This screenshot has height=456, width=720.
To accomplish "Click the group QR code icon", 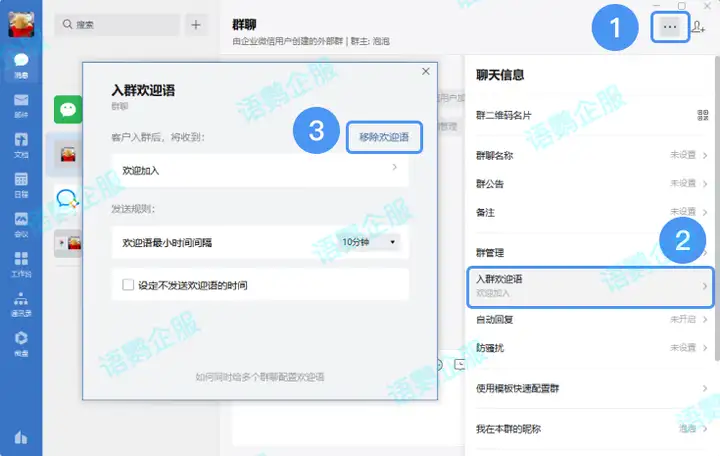I will pyautogui.click(x=702, y=114).
